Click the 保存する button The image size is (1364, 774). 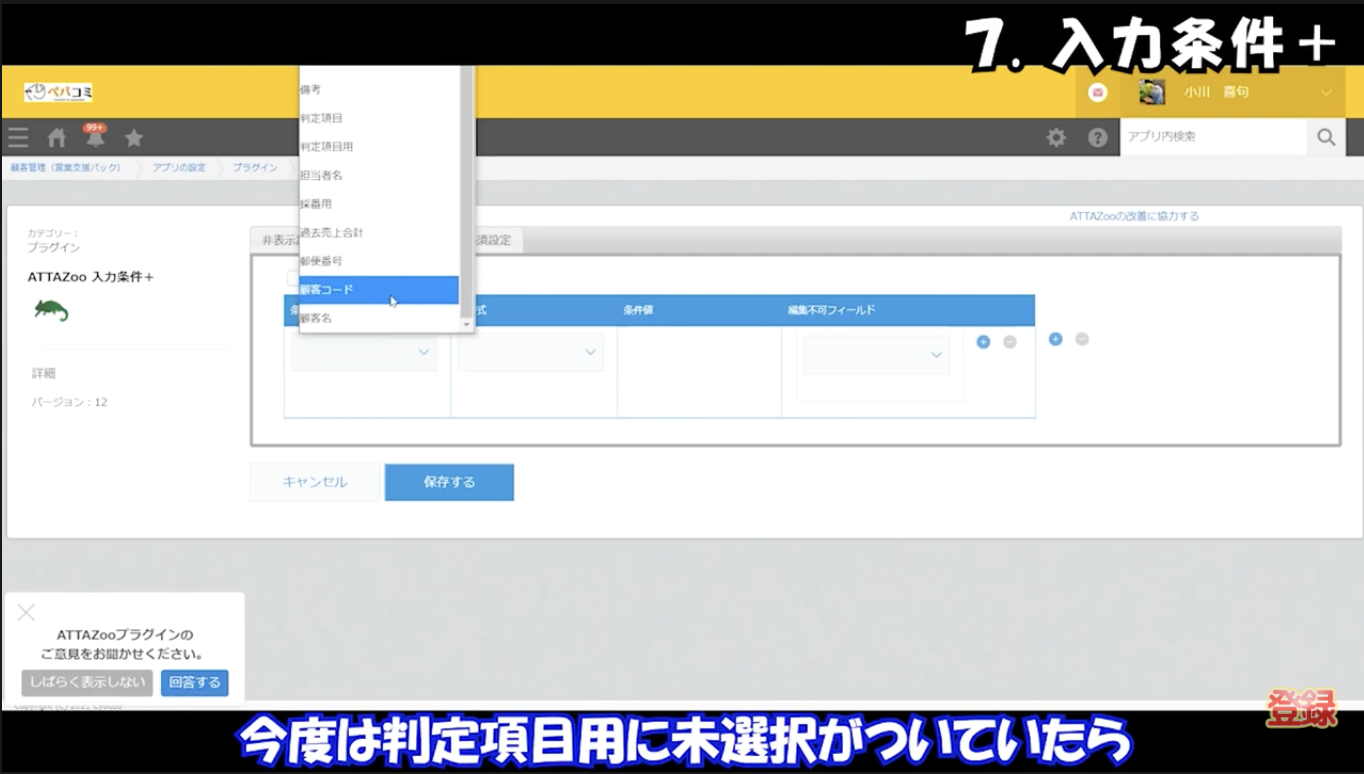(448, 481)
